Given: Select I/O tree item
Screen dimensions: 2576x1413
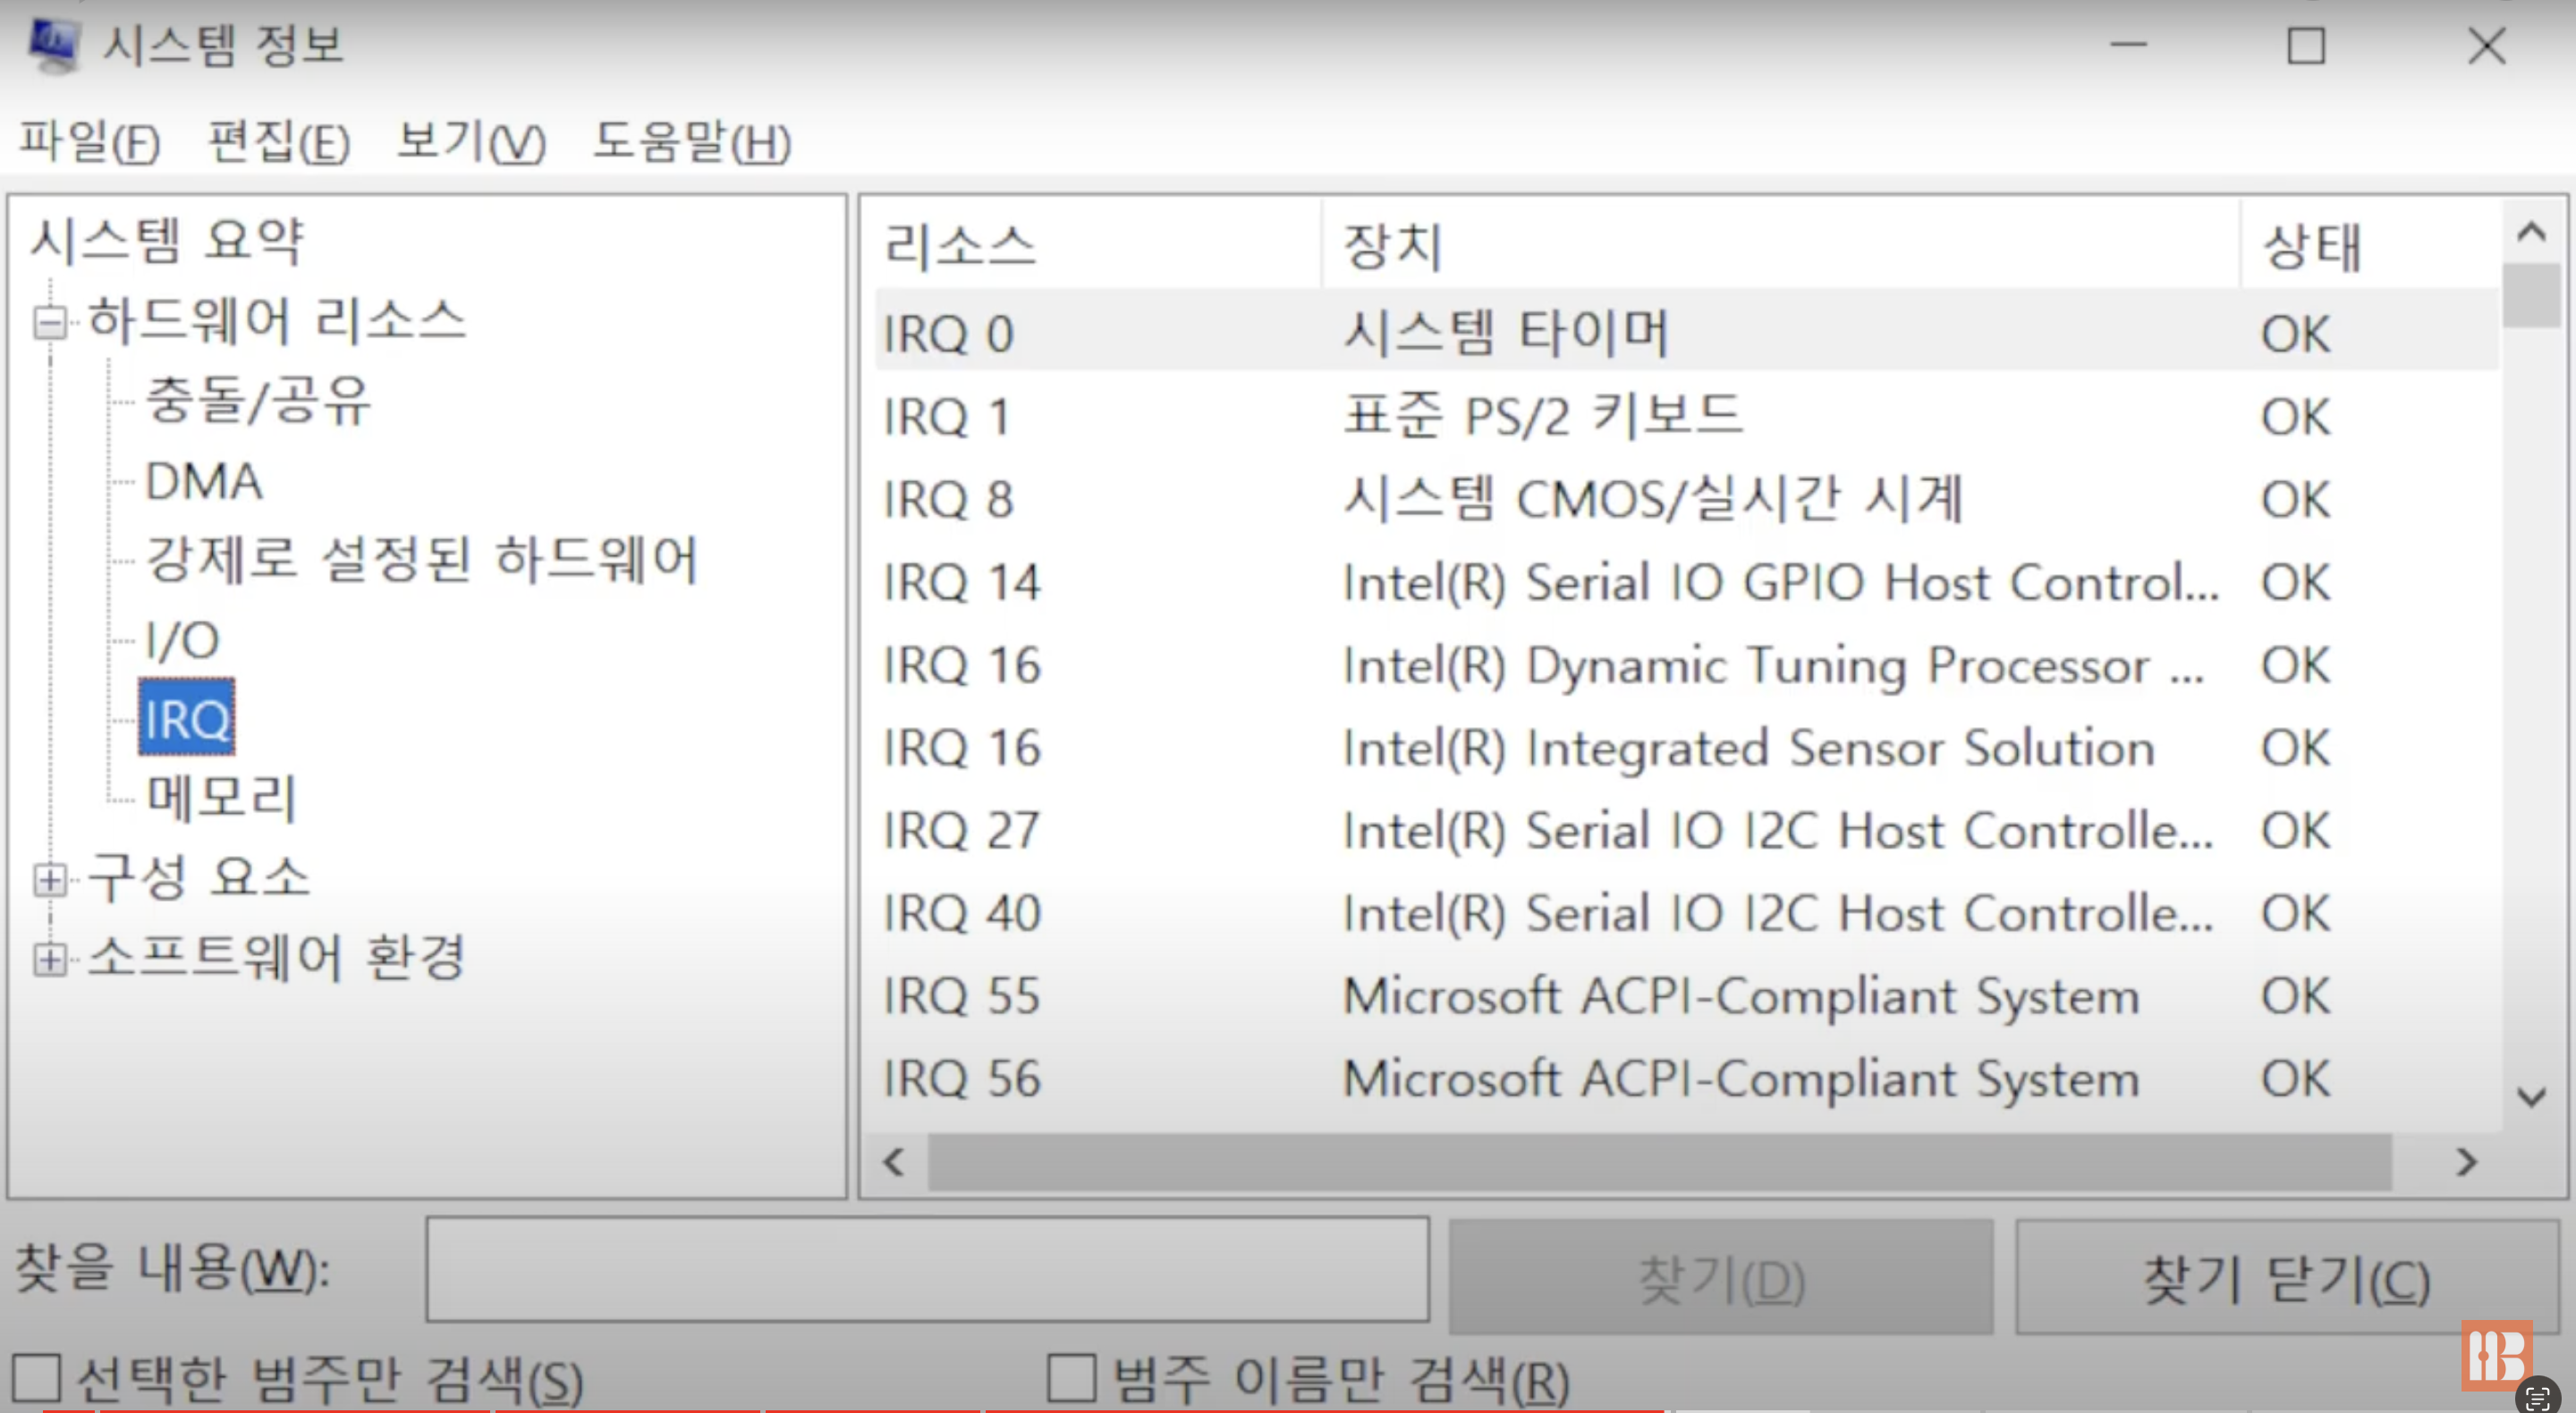Looking at the screenshot, I should (x=182, y=640).
